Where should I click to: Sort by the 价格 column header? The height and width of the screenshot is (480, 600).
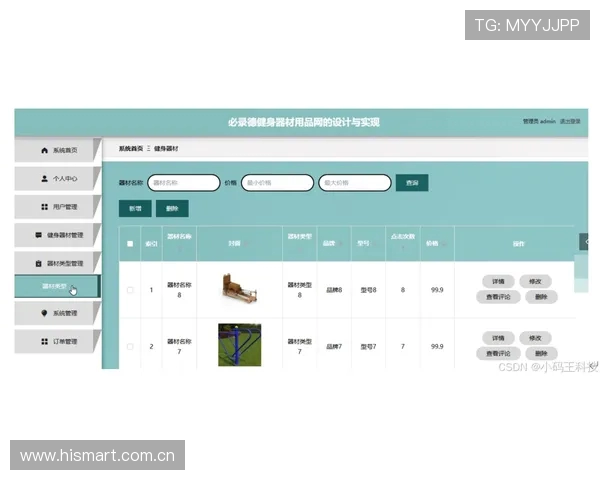coord(432,243)
